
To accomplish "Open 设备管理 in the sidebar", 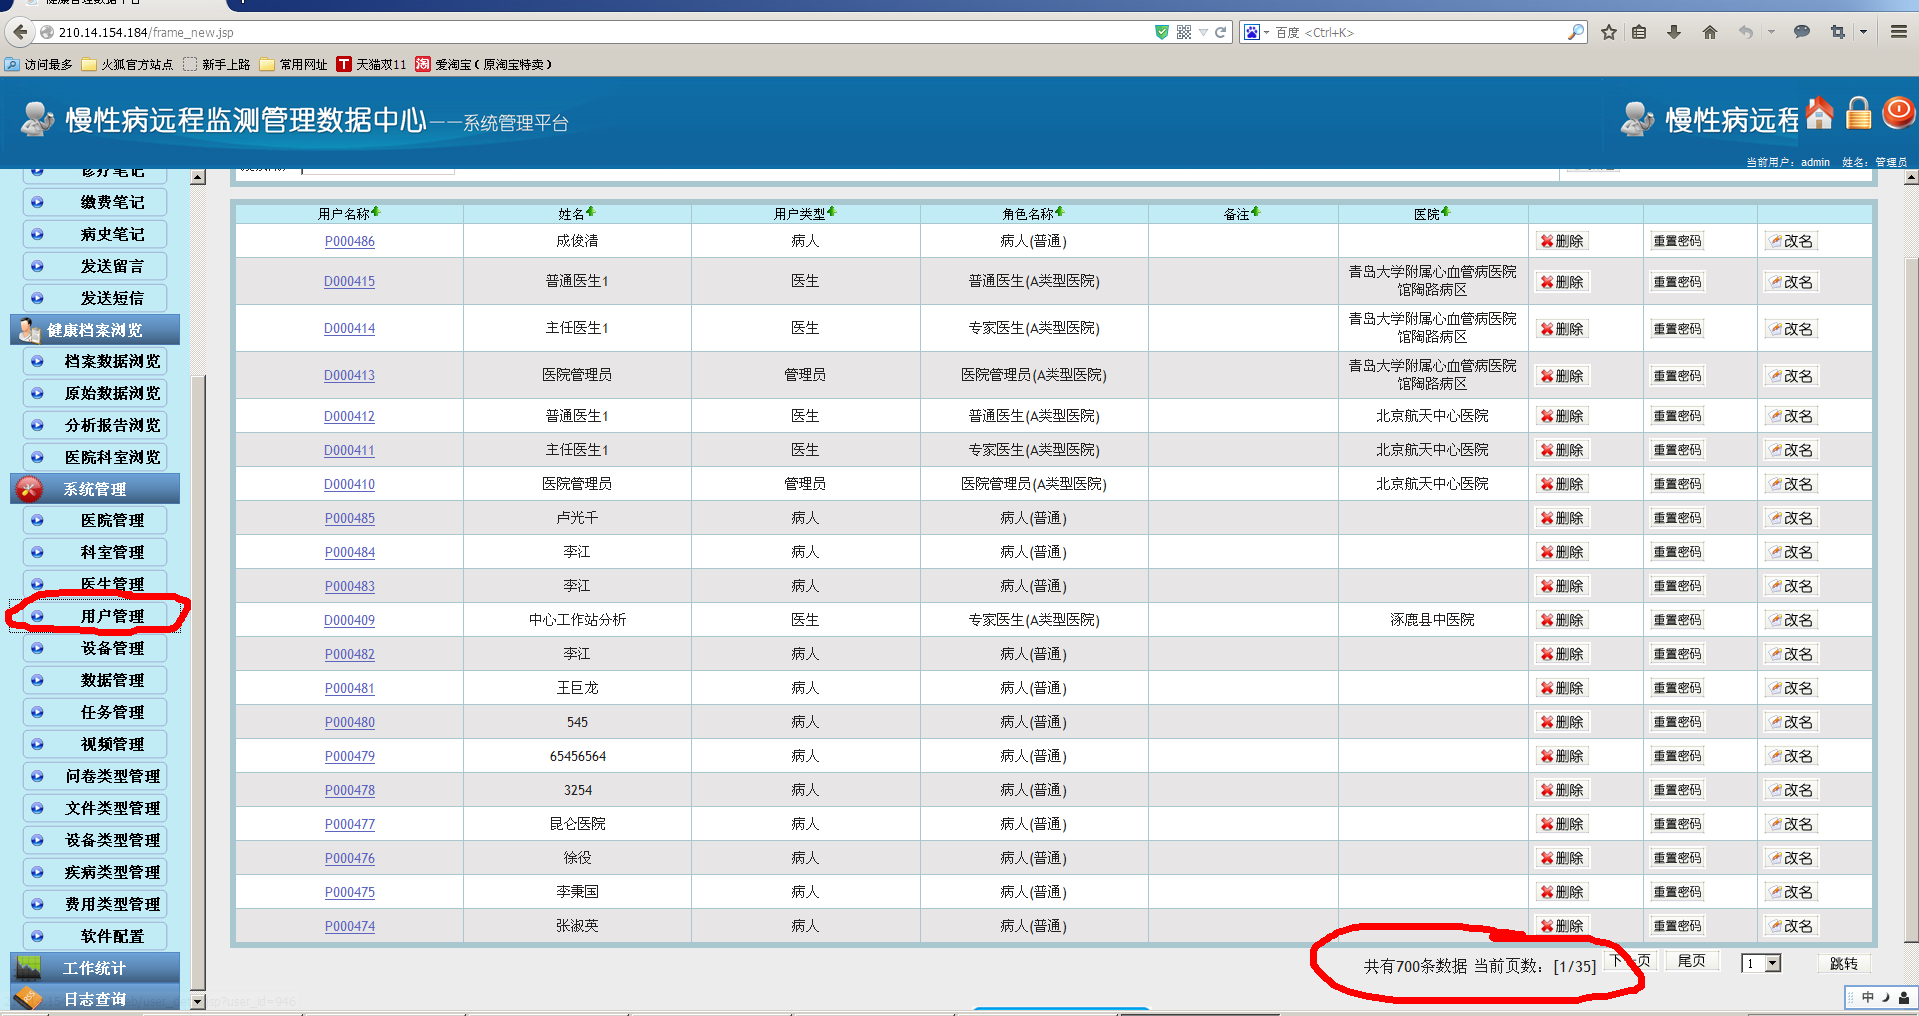I will pyautogui.click(x=95, y=648).
